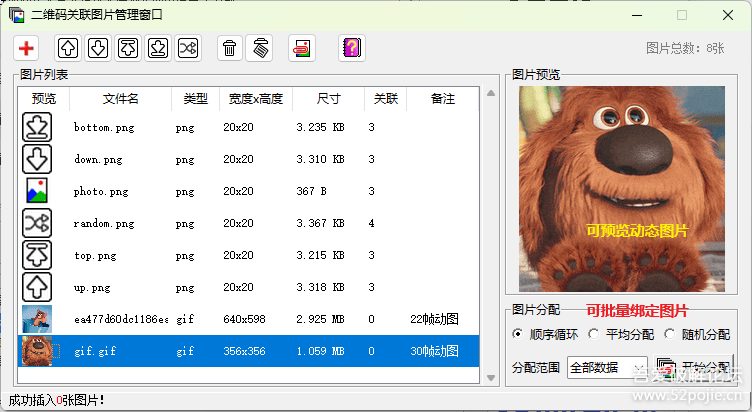
Task: Click the trash can delete icon
Action: coord(230,47)
